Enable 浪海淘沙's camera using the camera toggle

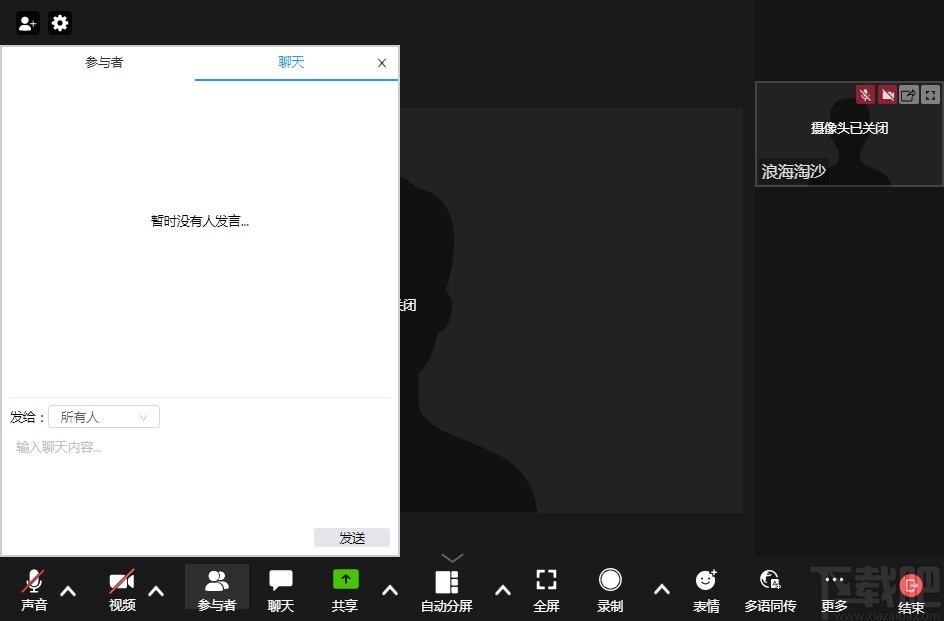[887, 94]
